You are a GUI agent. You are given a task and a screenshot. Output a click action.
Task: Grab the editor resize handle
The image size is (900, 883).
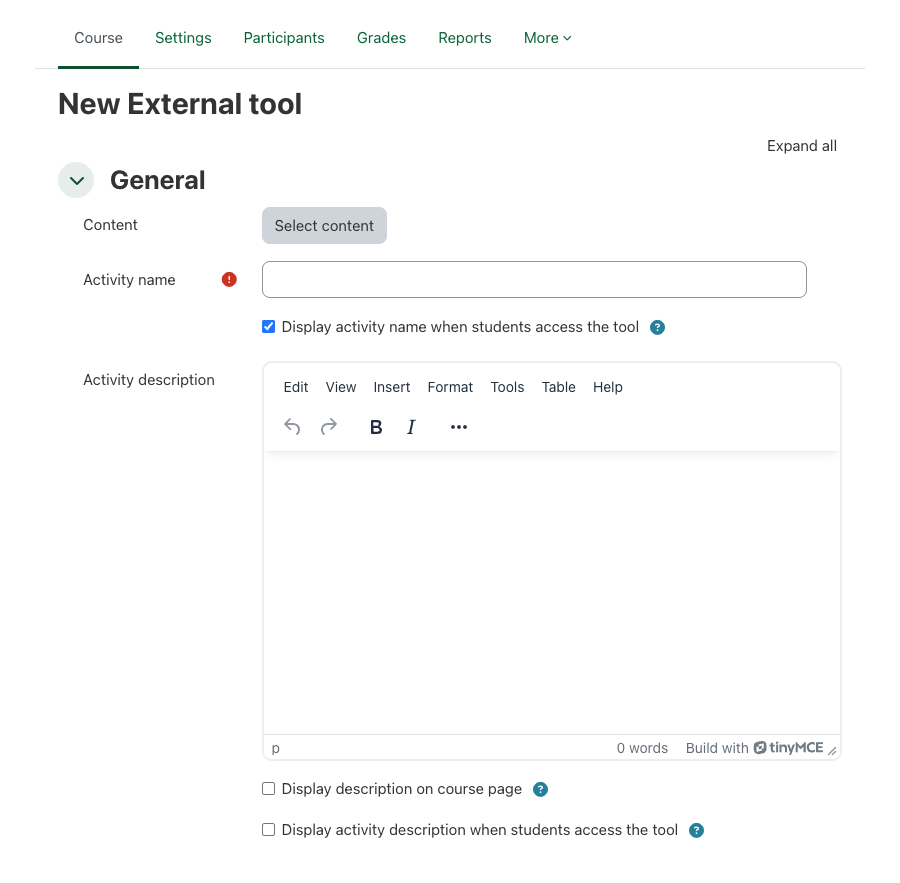point(832,750)
